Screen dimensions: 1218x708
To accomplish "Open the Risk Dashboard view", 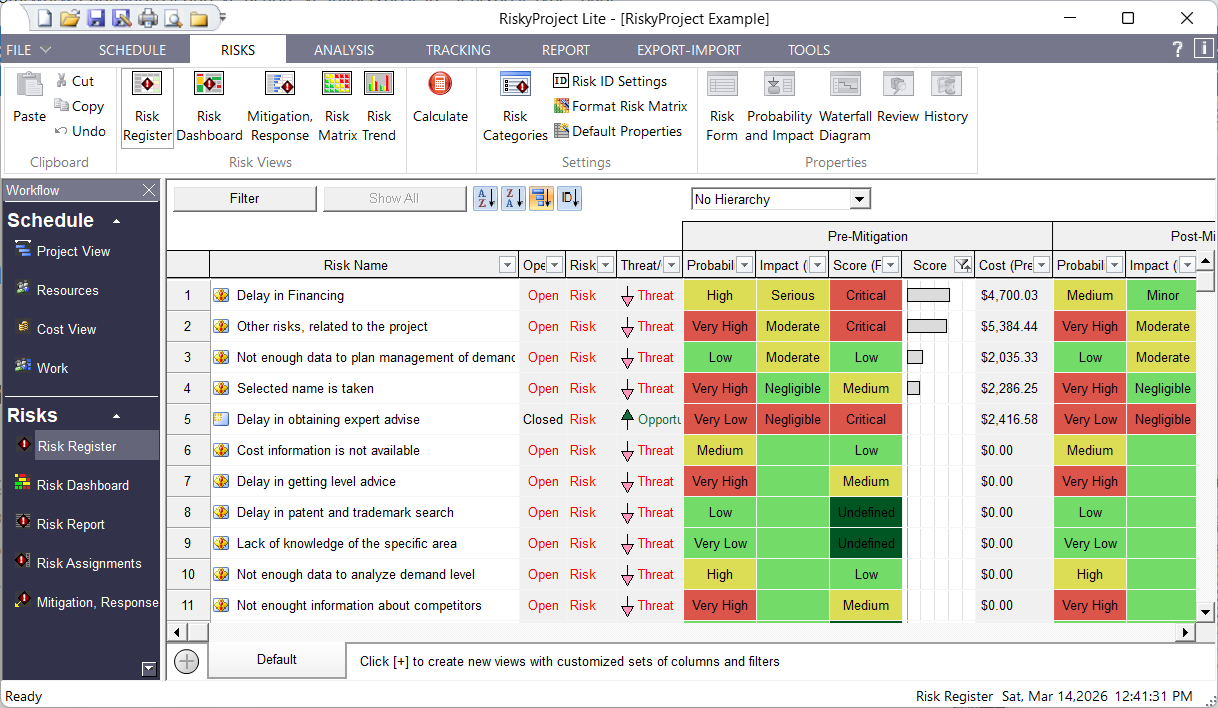I will [209, 105].
